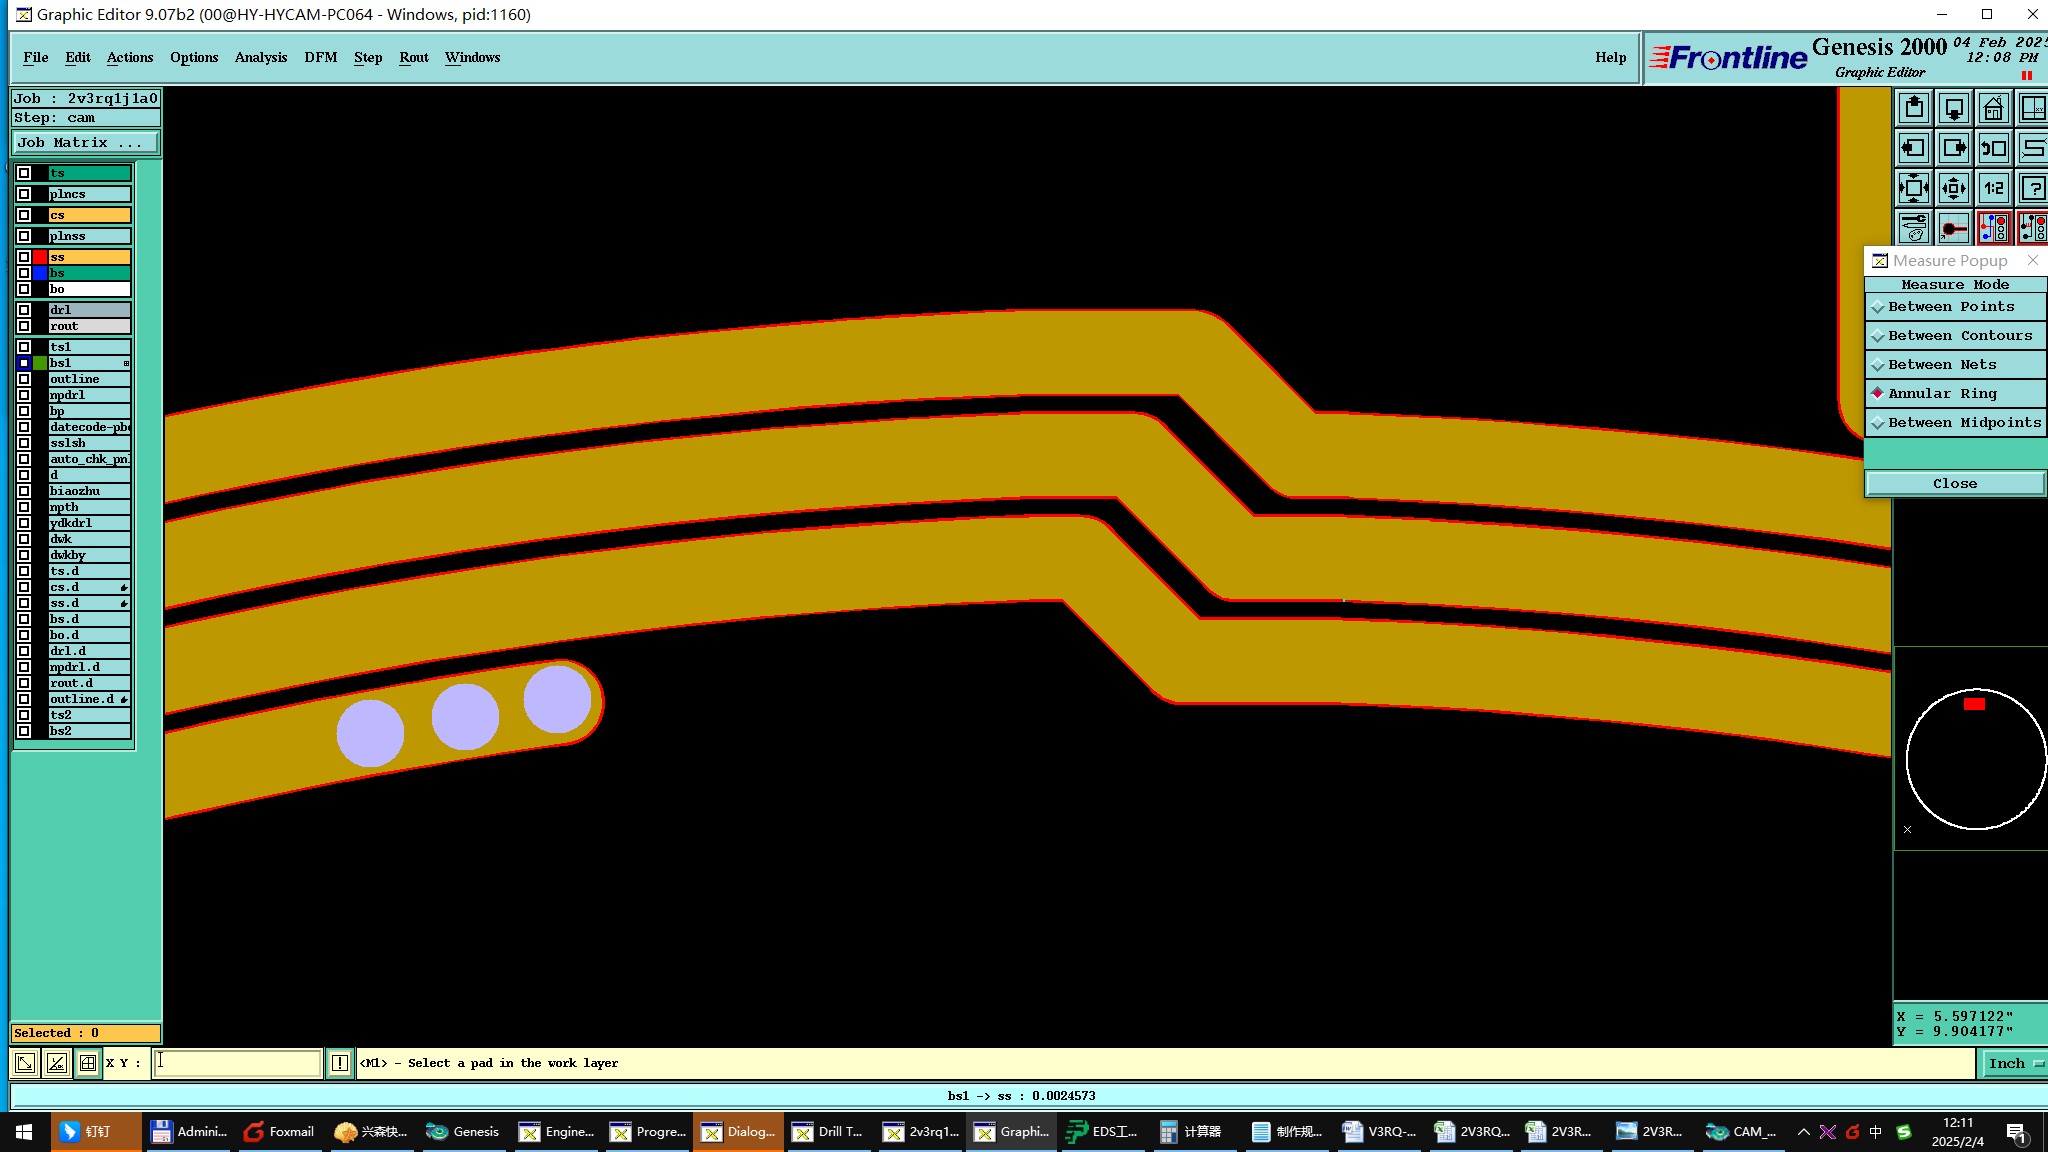Screen dimensions: 2048x1152
Task: Click the 1:2 zoom scale icon
Action: [x=1993, y=188]
